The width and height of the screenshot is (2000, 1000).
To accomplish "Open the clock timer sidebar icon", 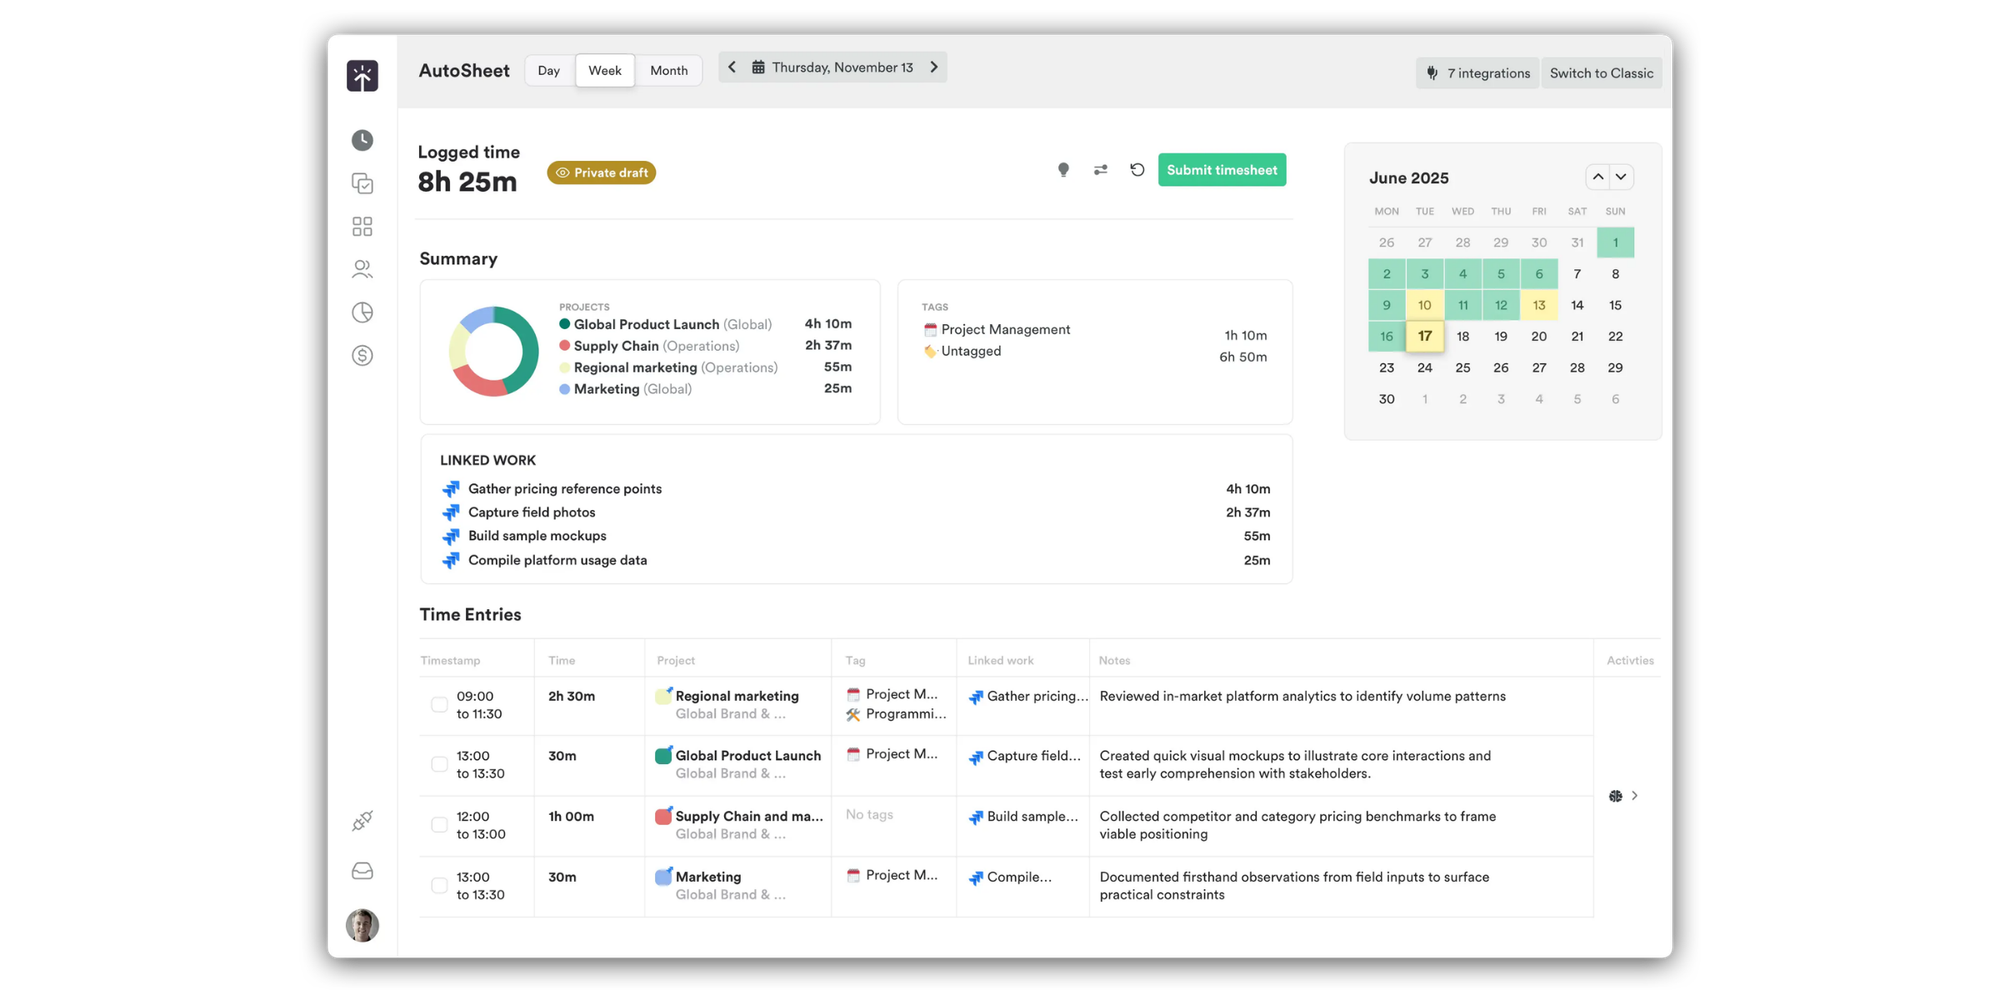I will pos(362,140).
